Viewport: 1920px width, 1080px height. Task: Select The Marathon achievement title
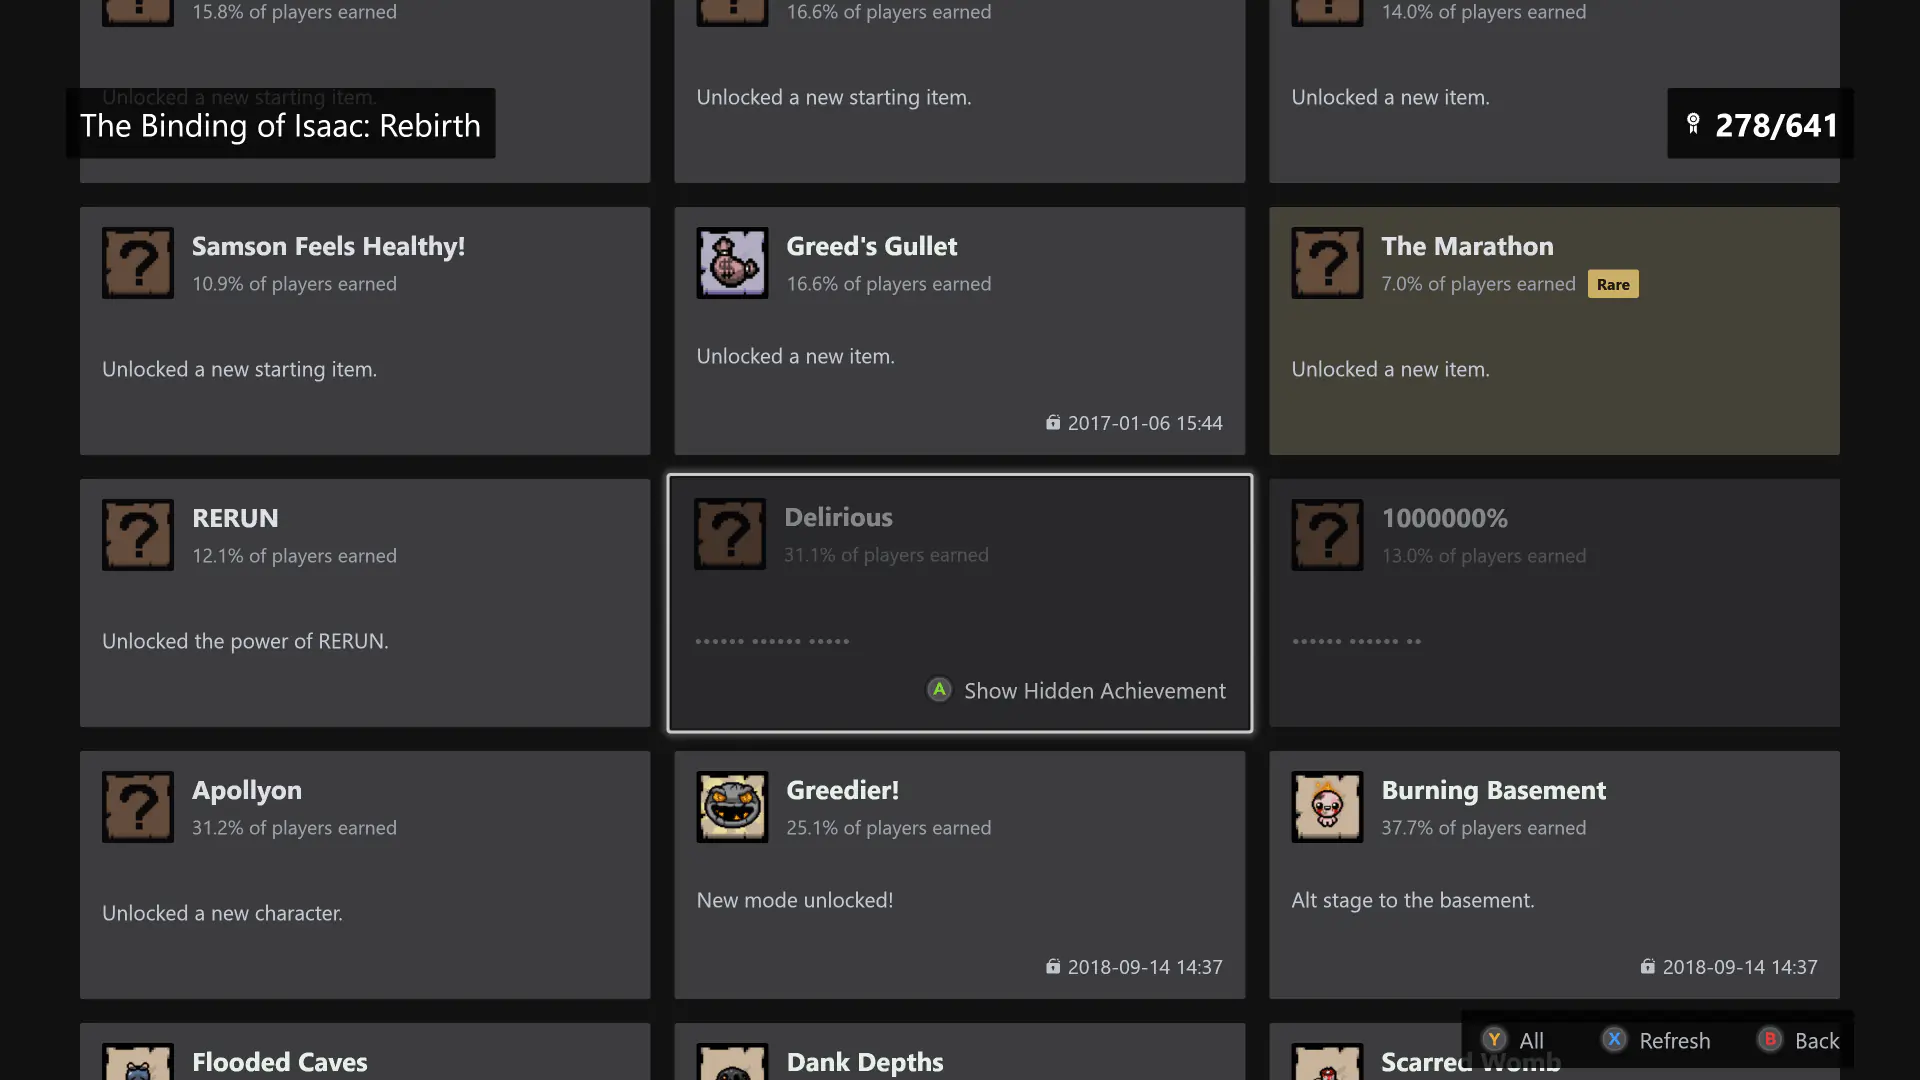tap(1467, 246)
